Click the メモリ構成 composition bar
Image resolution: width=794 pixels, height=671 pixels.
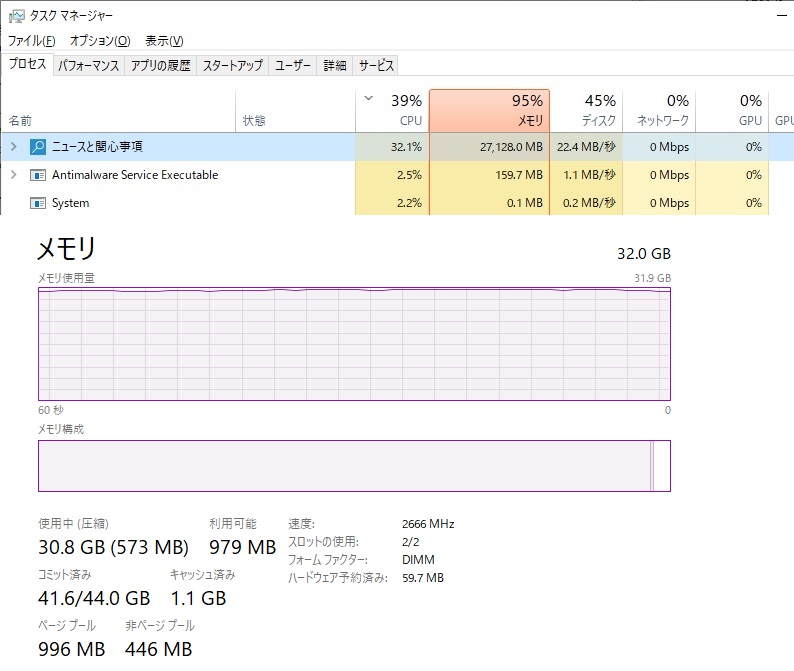point(354,466)
